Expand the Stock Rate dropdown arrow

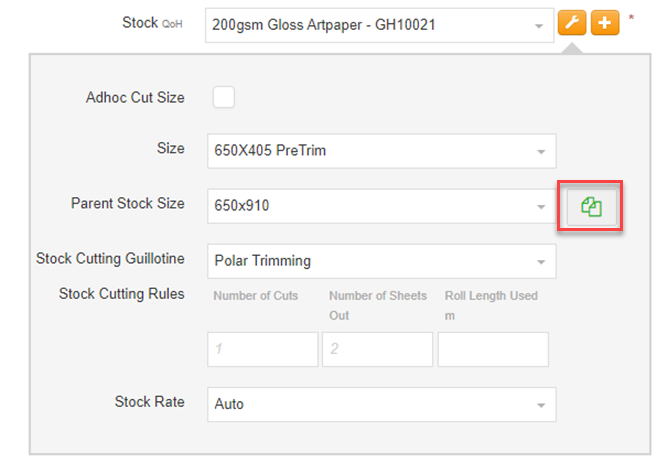click(540, 405)
